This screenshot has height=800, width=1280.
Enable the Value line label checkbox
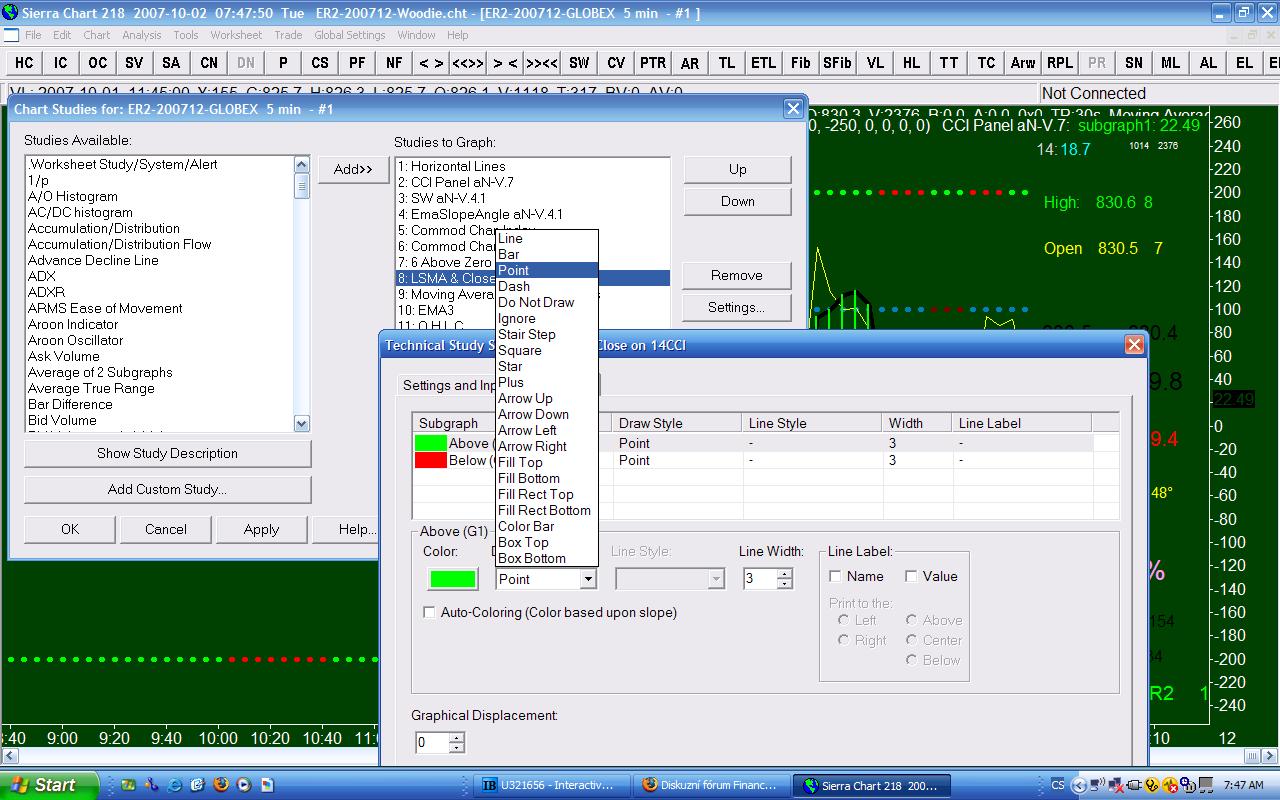[911, 576]
